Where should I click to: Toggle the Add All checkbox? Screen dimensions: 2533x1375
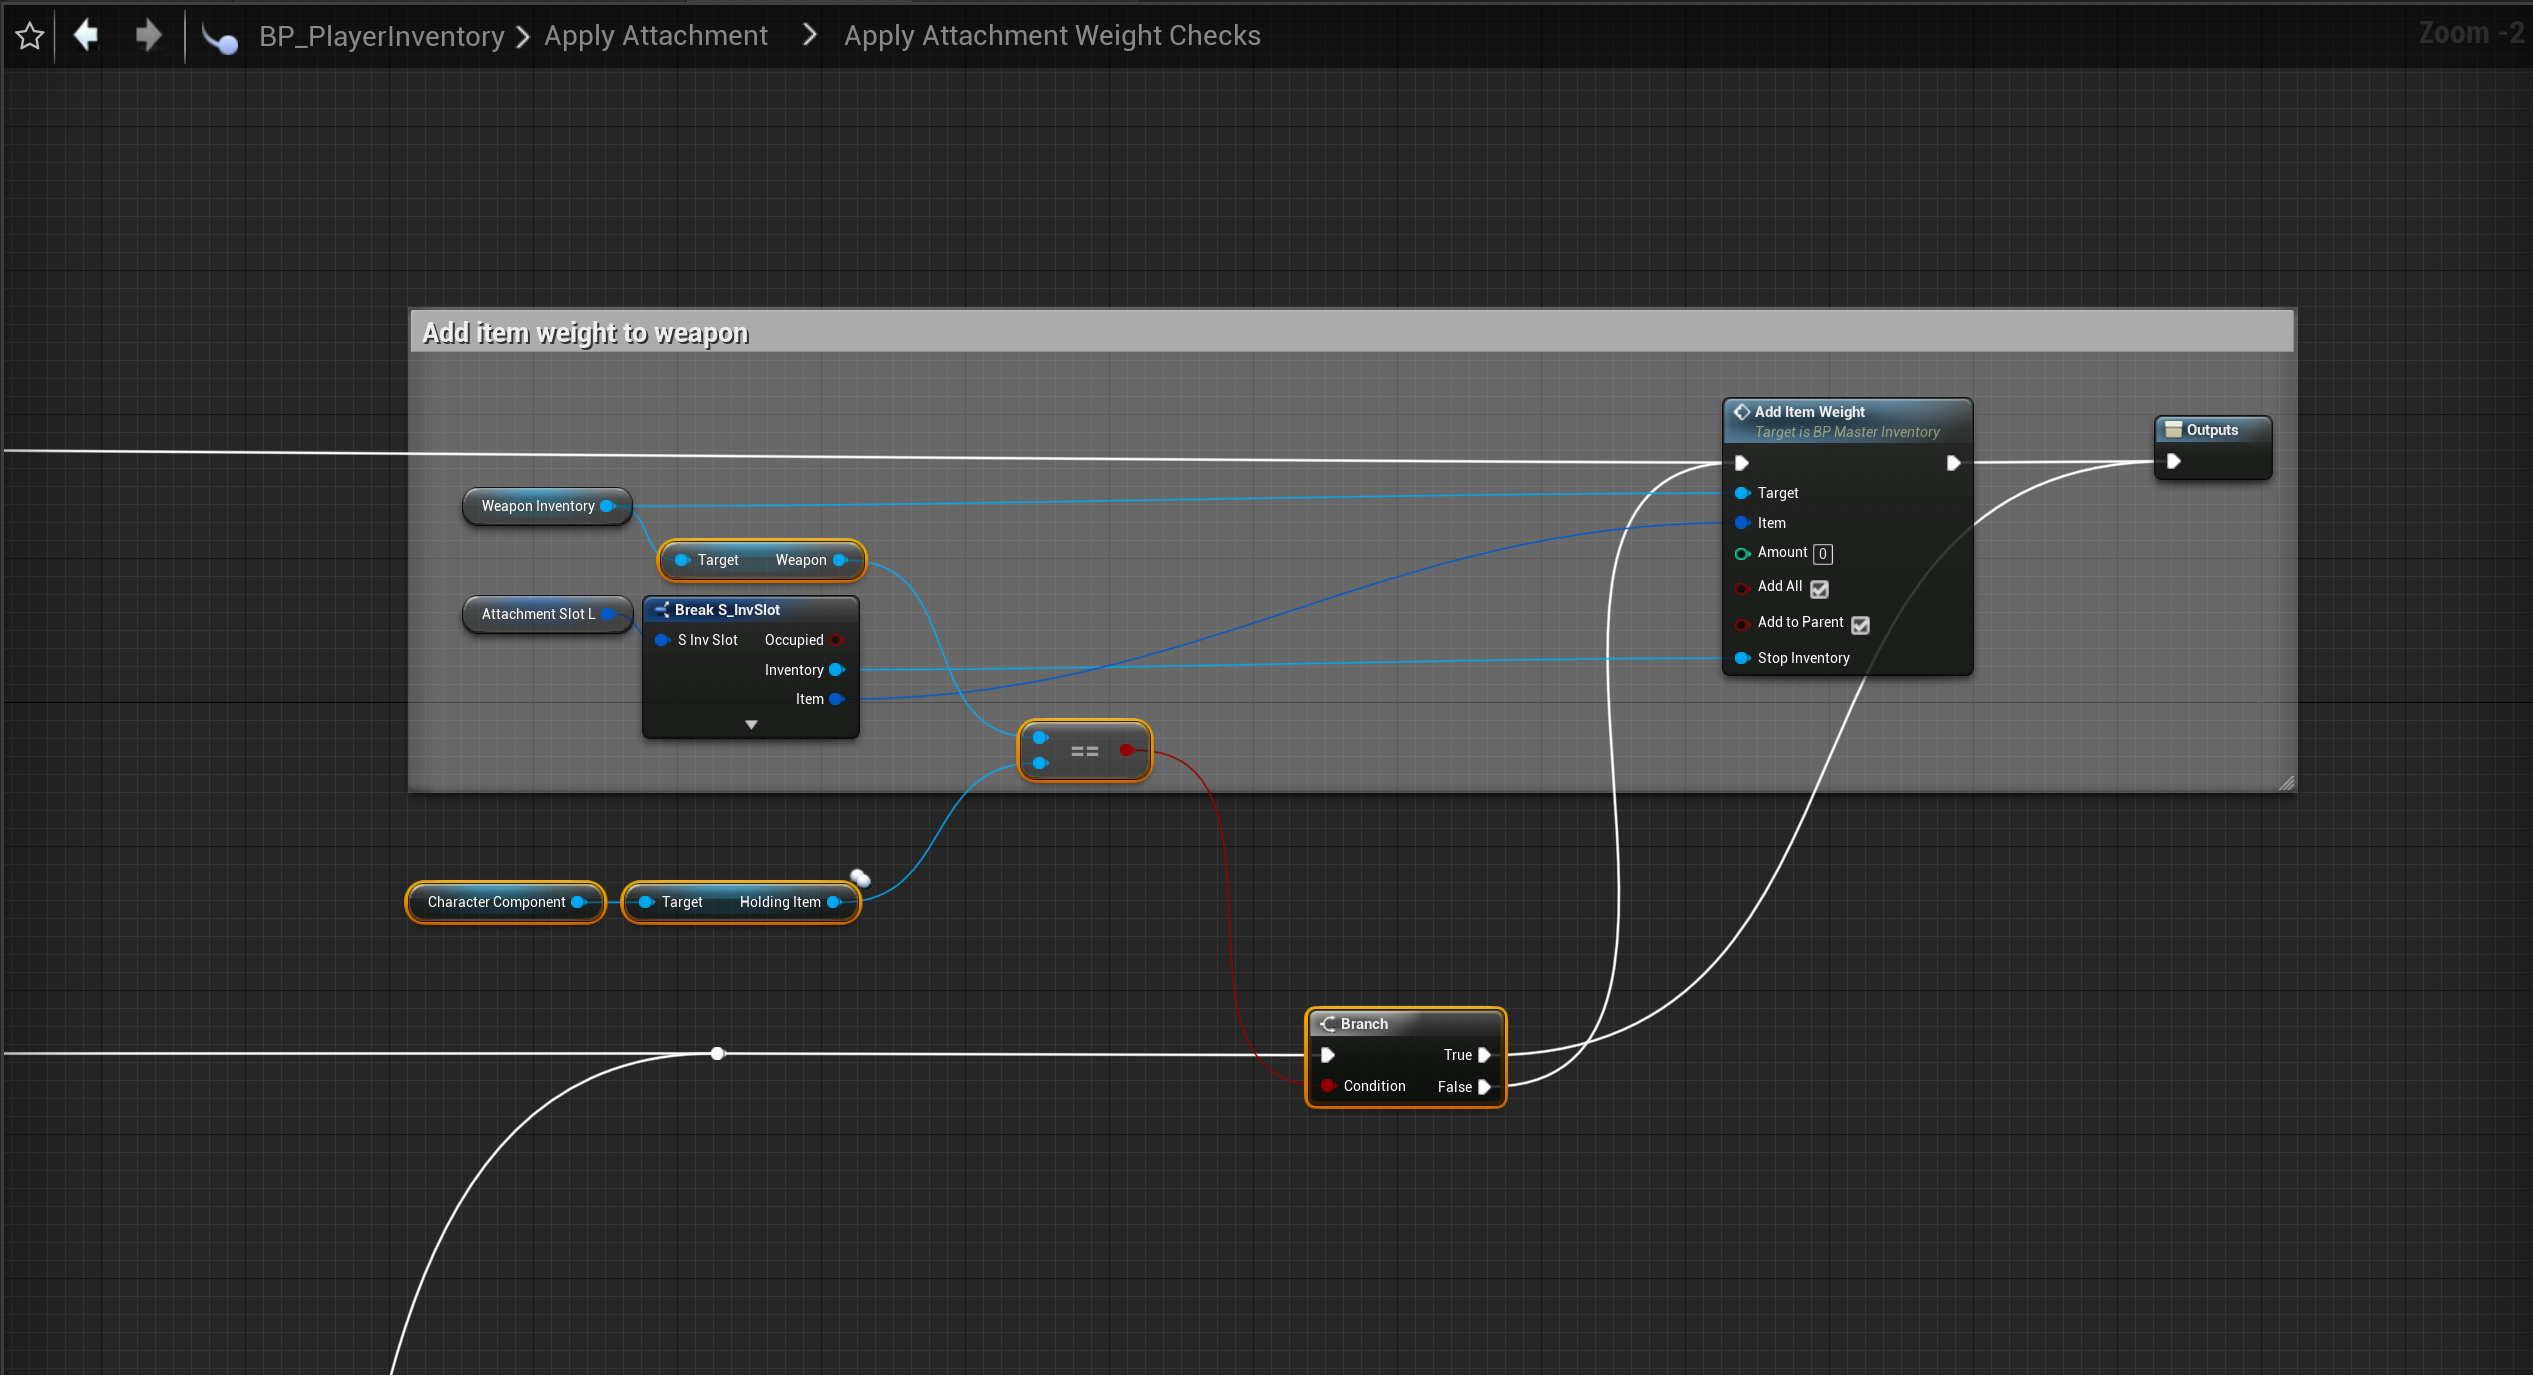[x=1820, y=589]
